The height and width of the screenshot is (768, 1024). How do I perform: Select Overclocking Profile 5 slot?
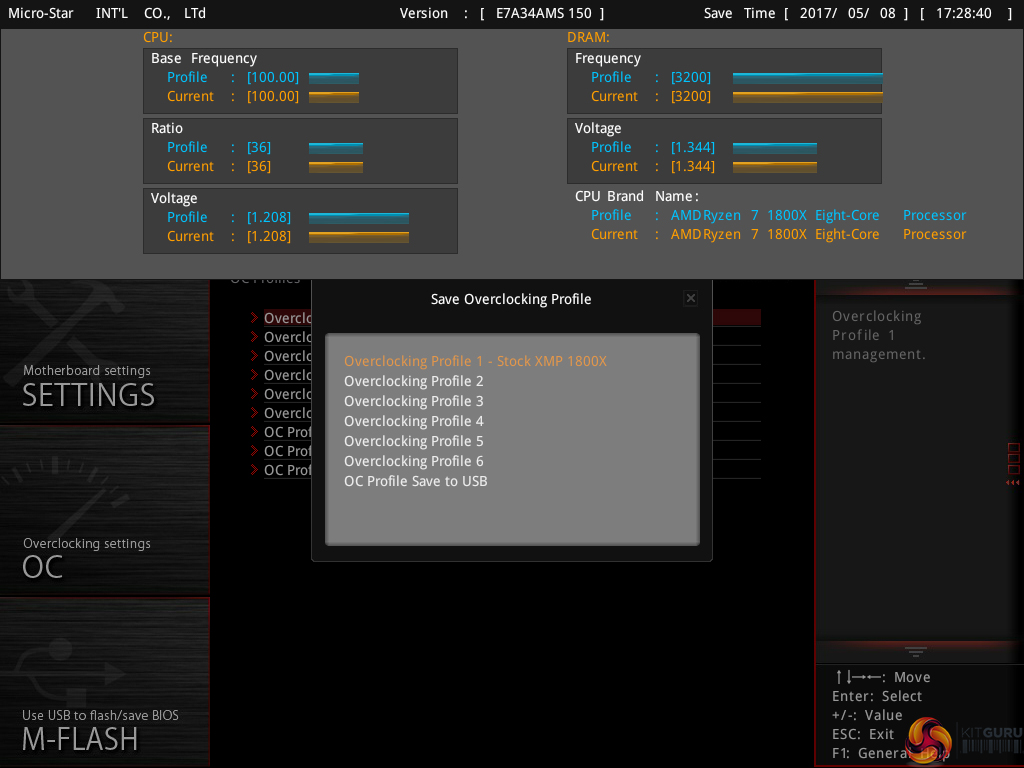(x=413, y=441)
